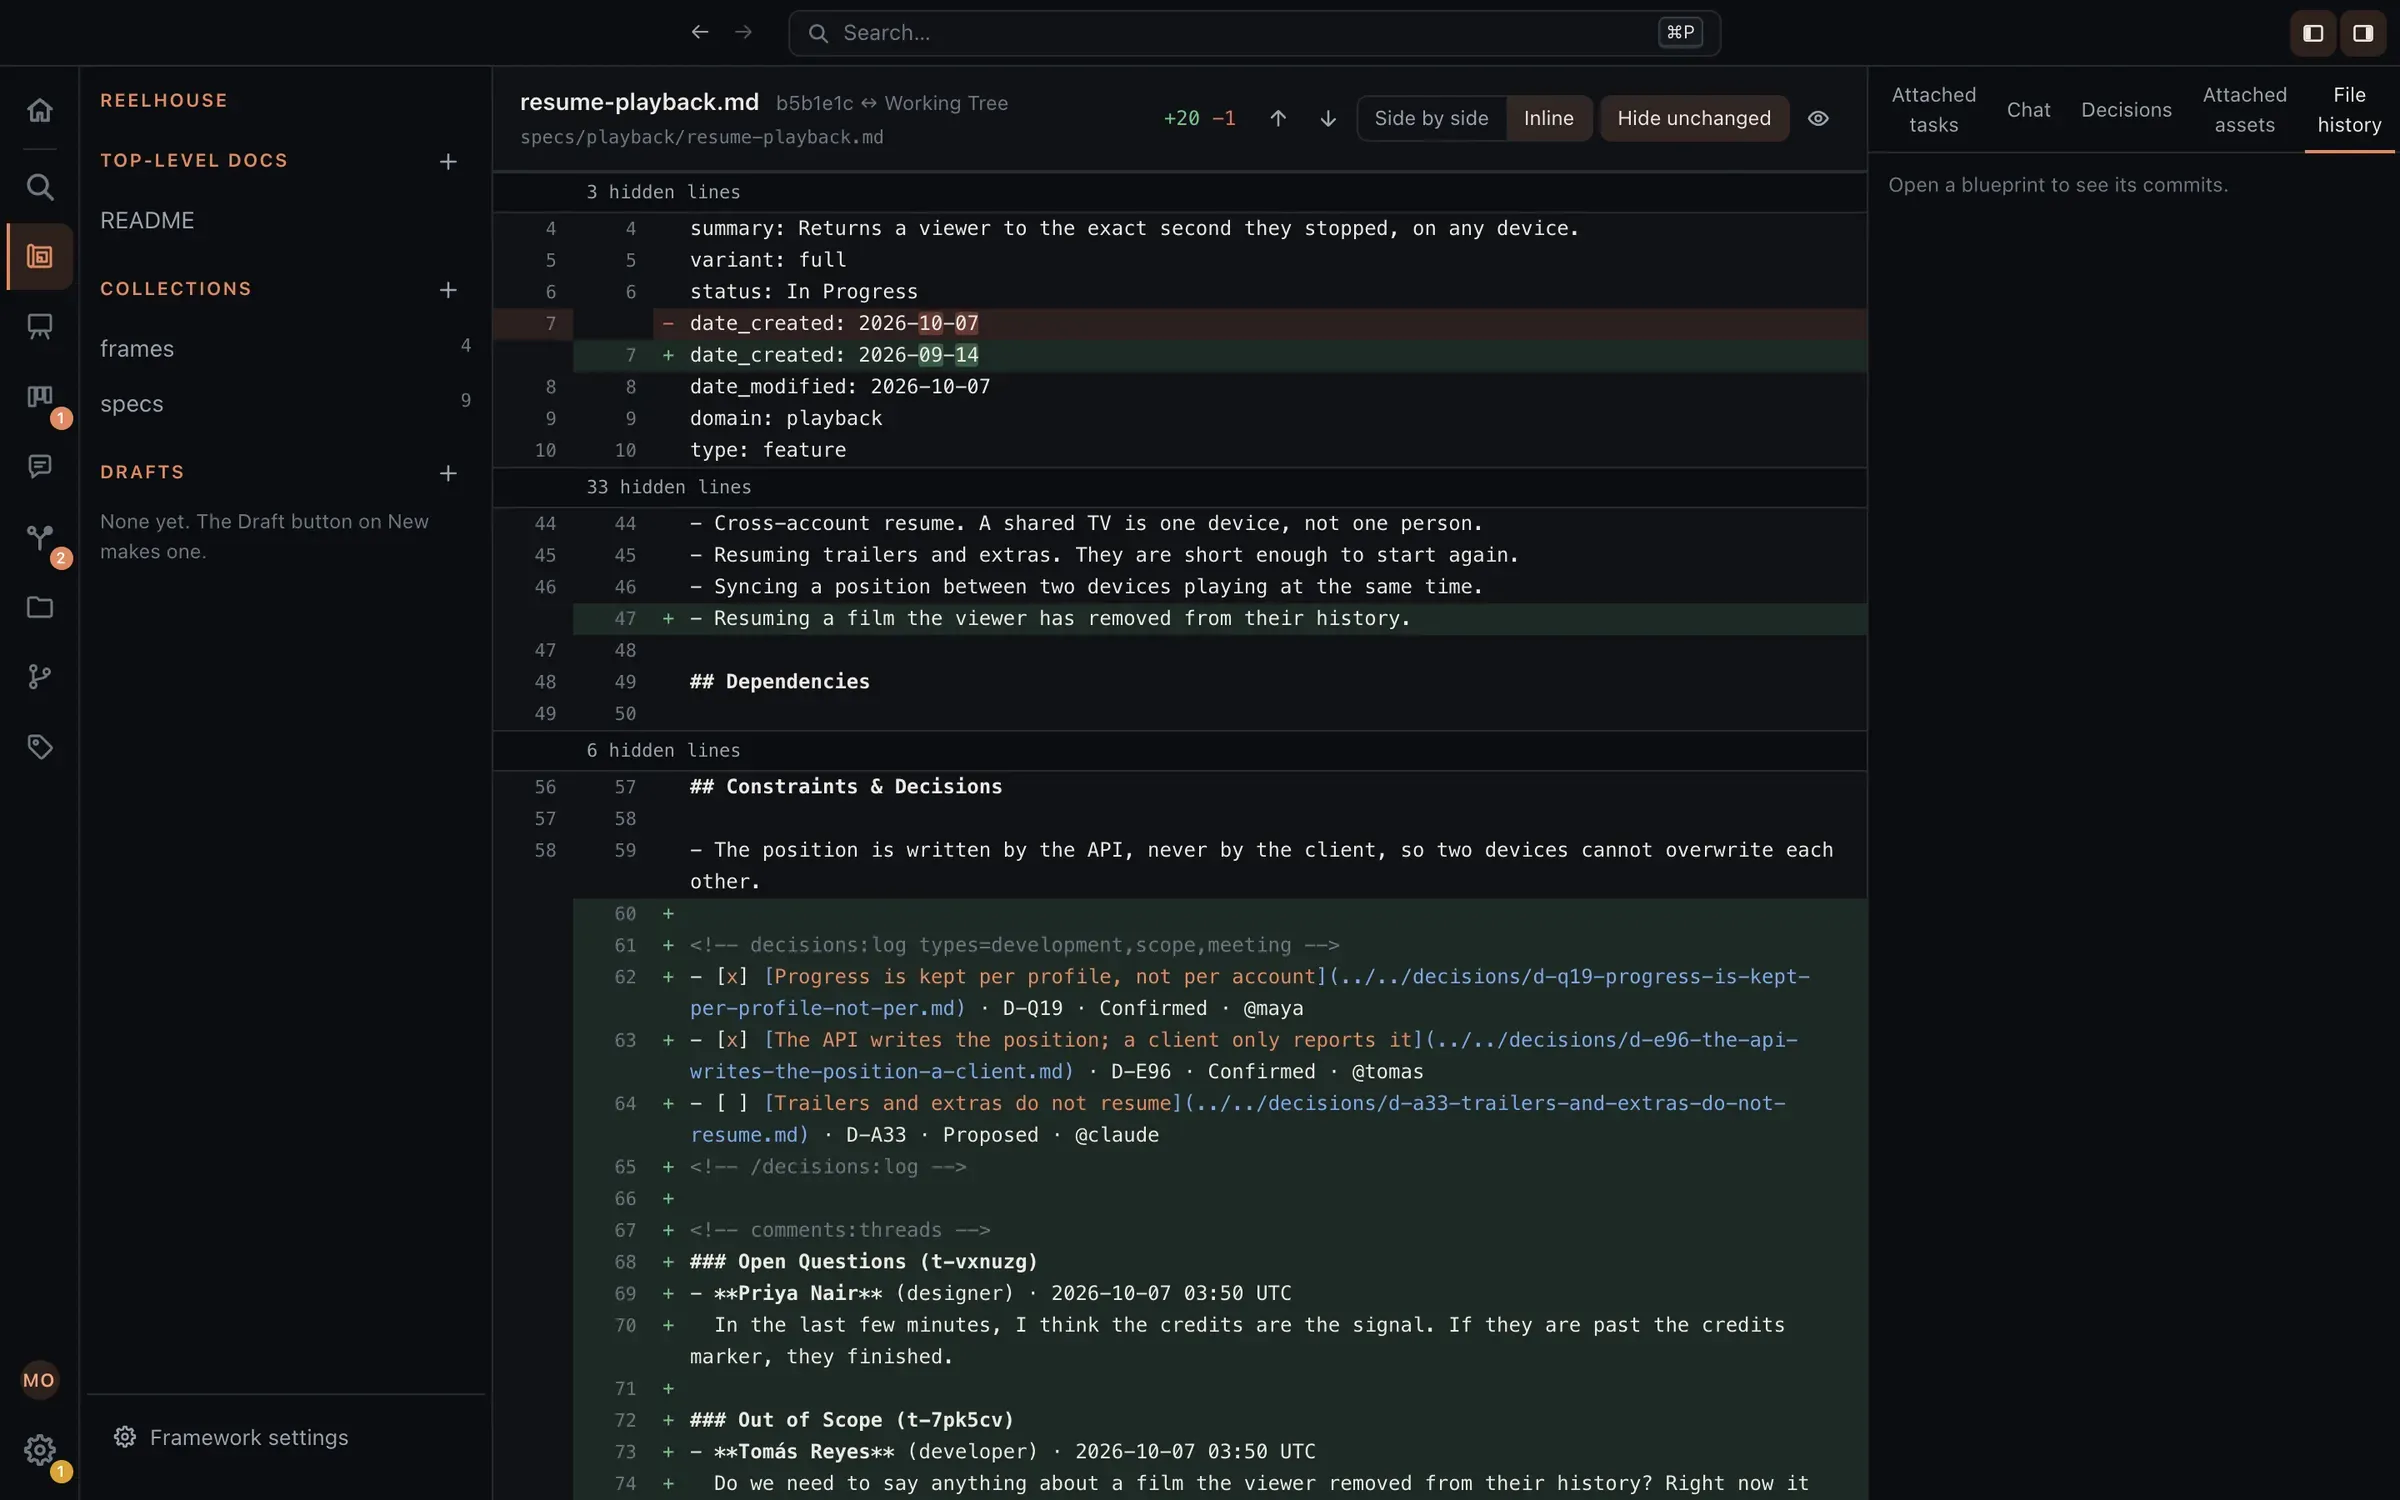Open settings gear at sidebar bottom
Image resolution: width=2400 pixels, height=1500 pixels.
tap(39, 1450)
